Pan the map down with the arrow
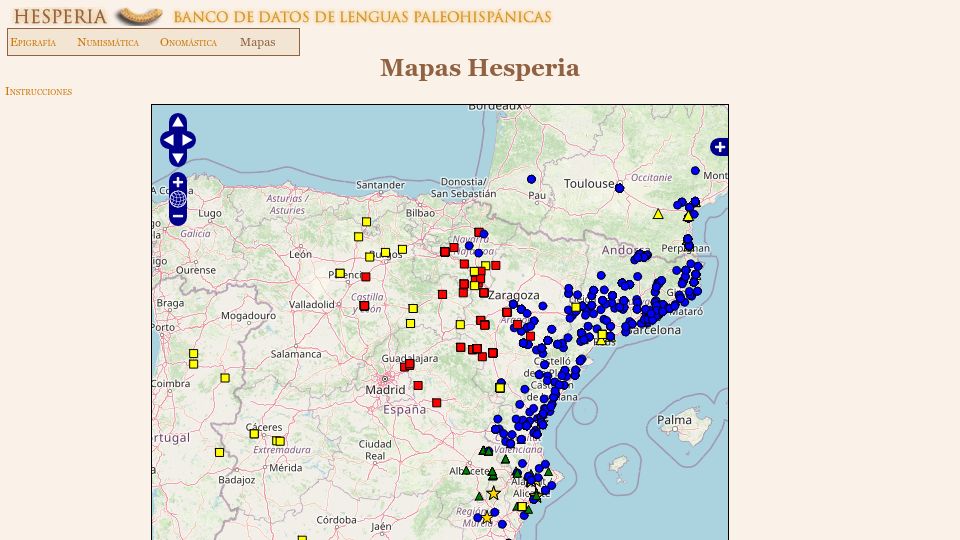This screenshot has width=960, height=540. click(x=178, y=159)
